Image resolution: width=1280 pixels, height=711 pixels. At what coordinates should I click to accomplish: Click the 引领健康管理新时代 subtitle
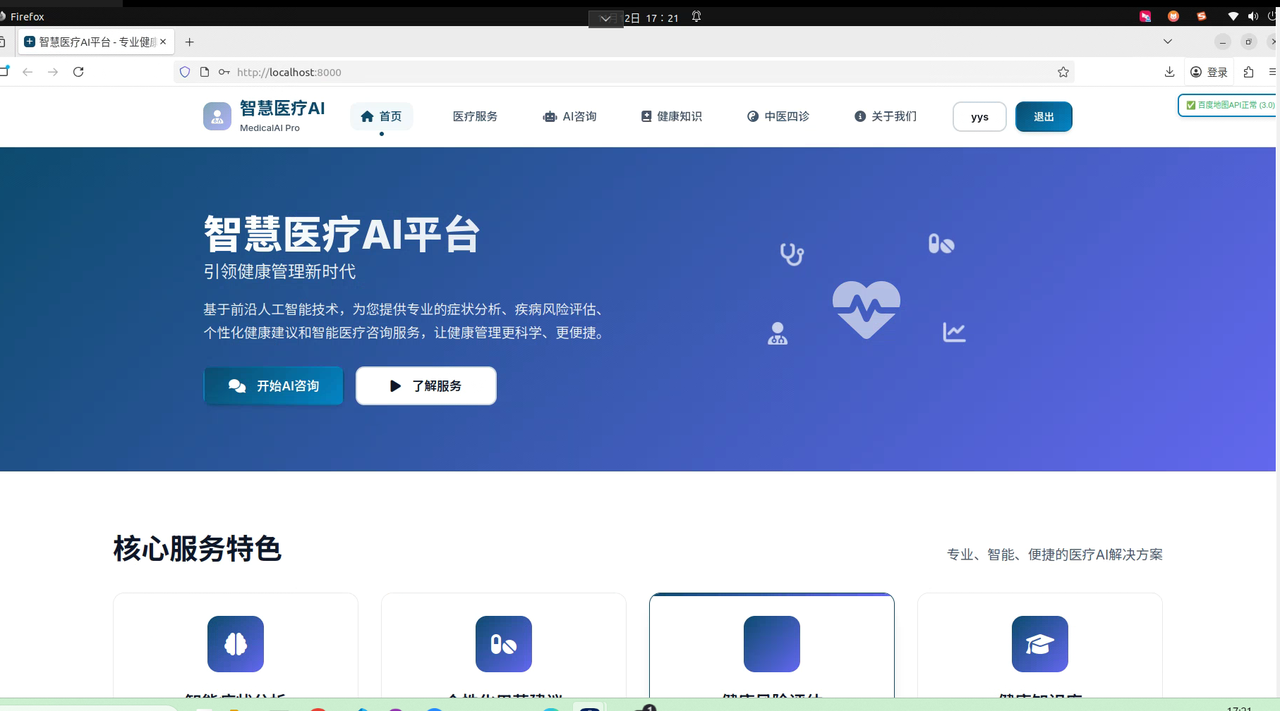click(x=279, y=272)
